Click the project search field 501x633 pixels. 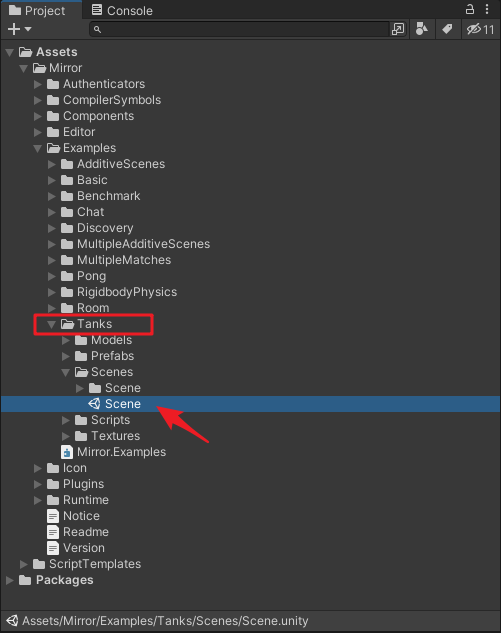[x=239, y=29]
